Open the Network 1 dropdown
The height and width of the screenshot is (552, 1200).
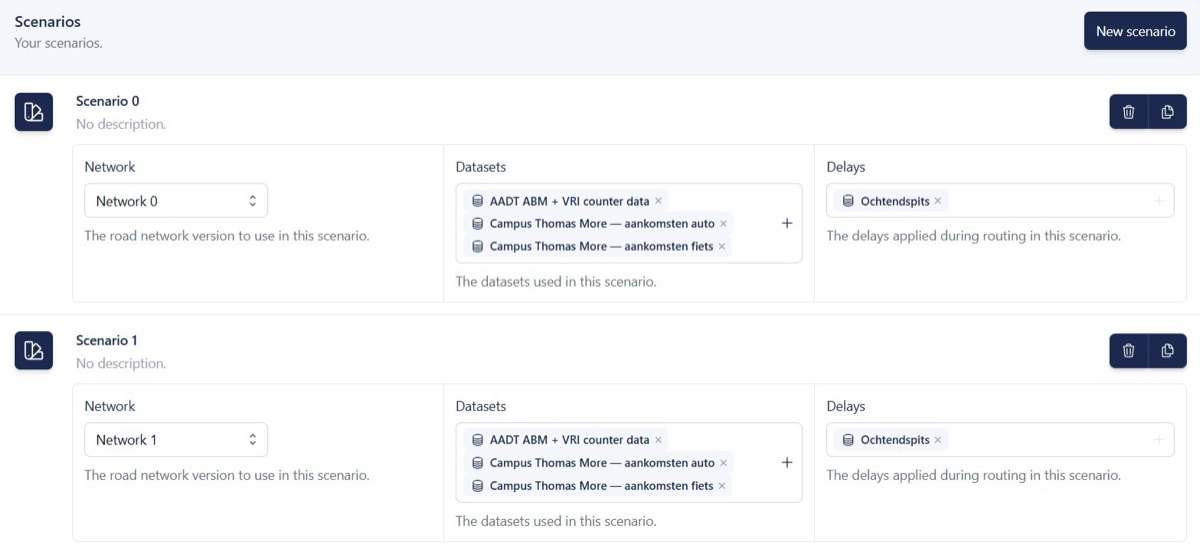point(176,440)
